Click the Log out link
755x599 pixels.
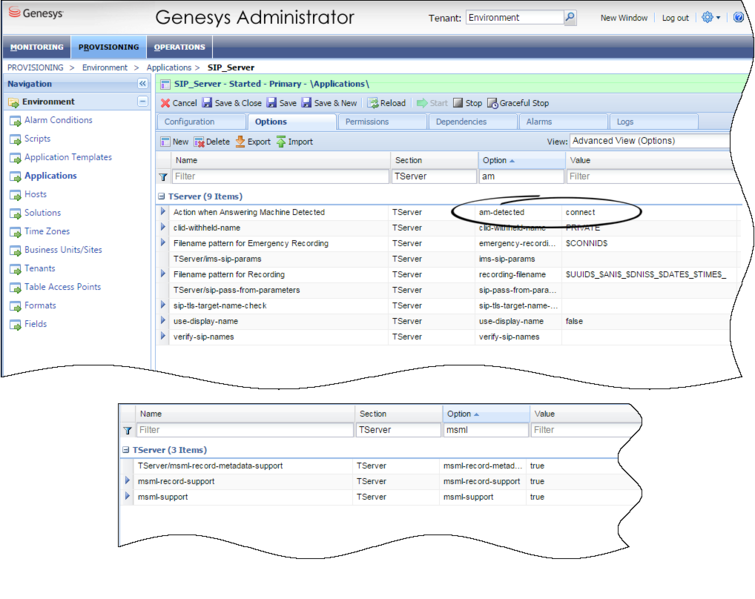pos(675,18)
